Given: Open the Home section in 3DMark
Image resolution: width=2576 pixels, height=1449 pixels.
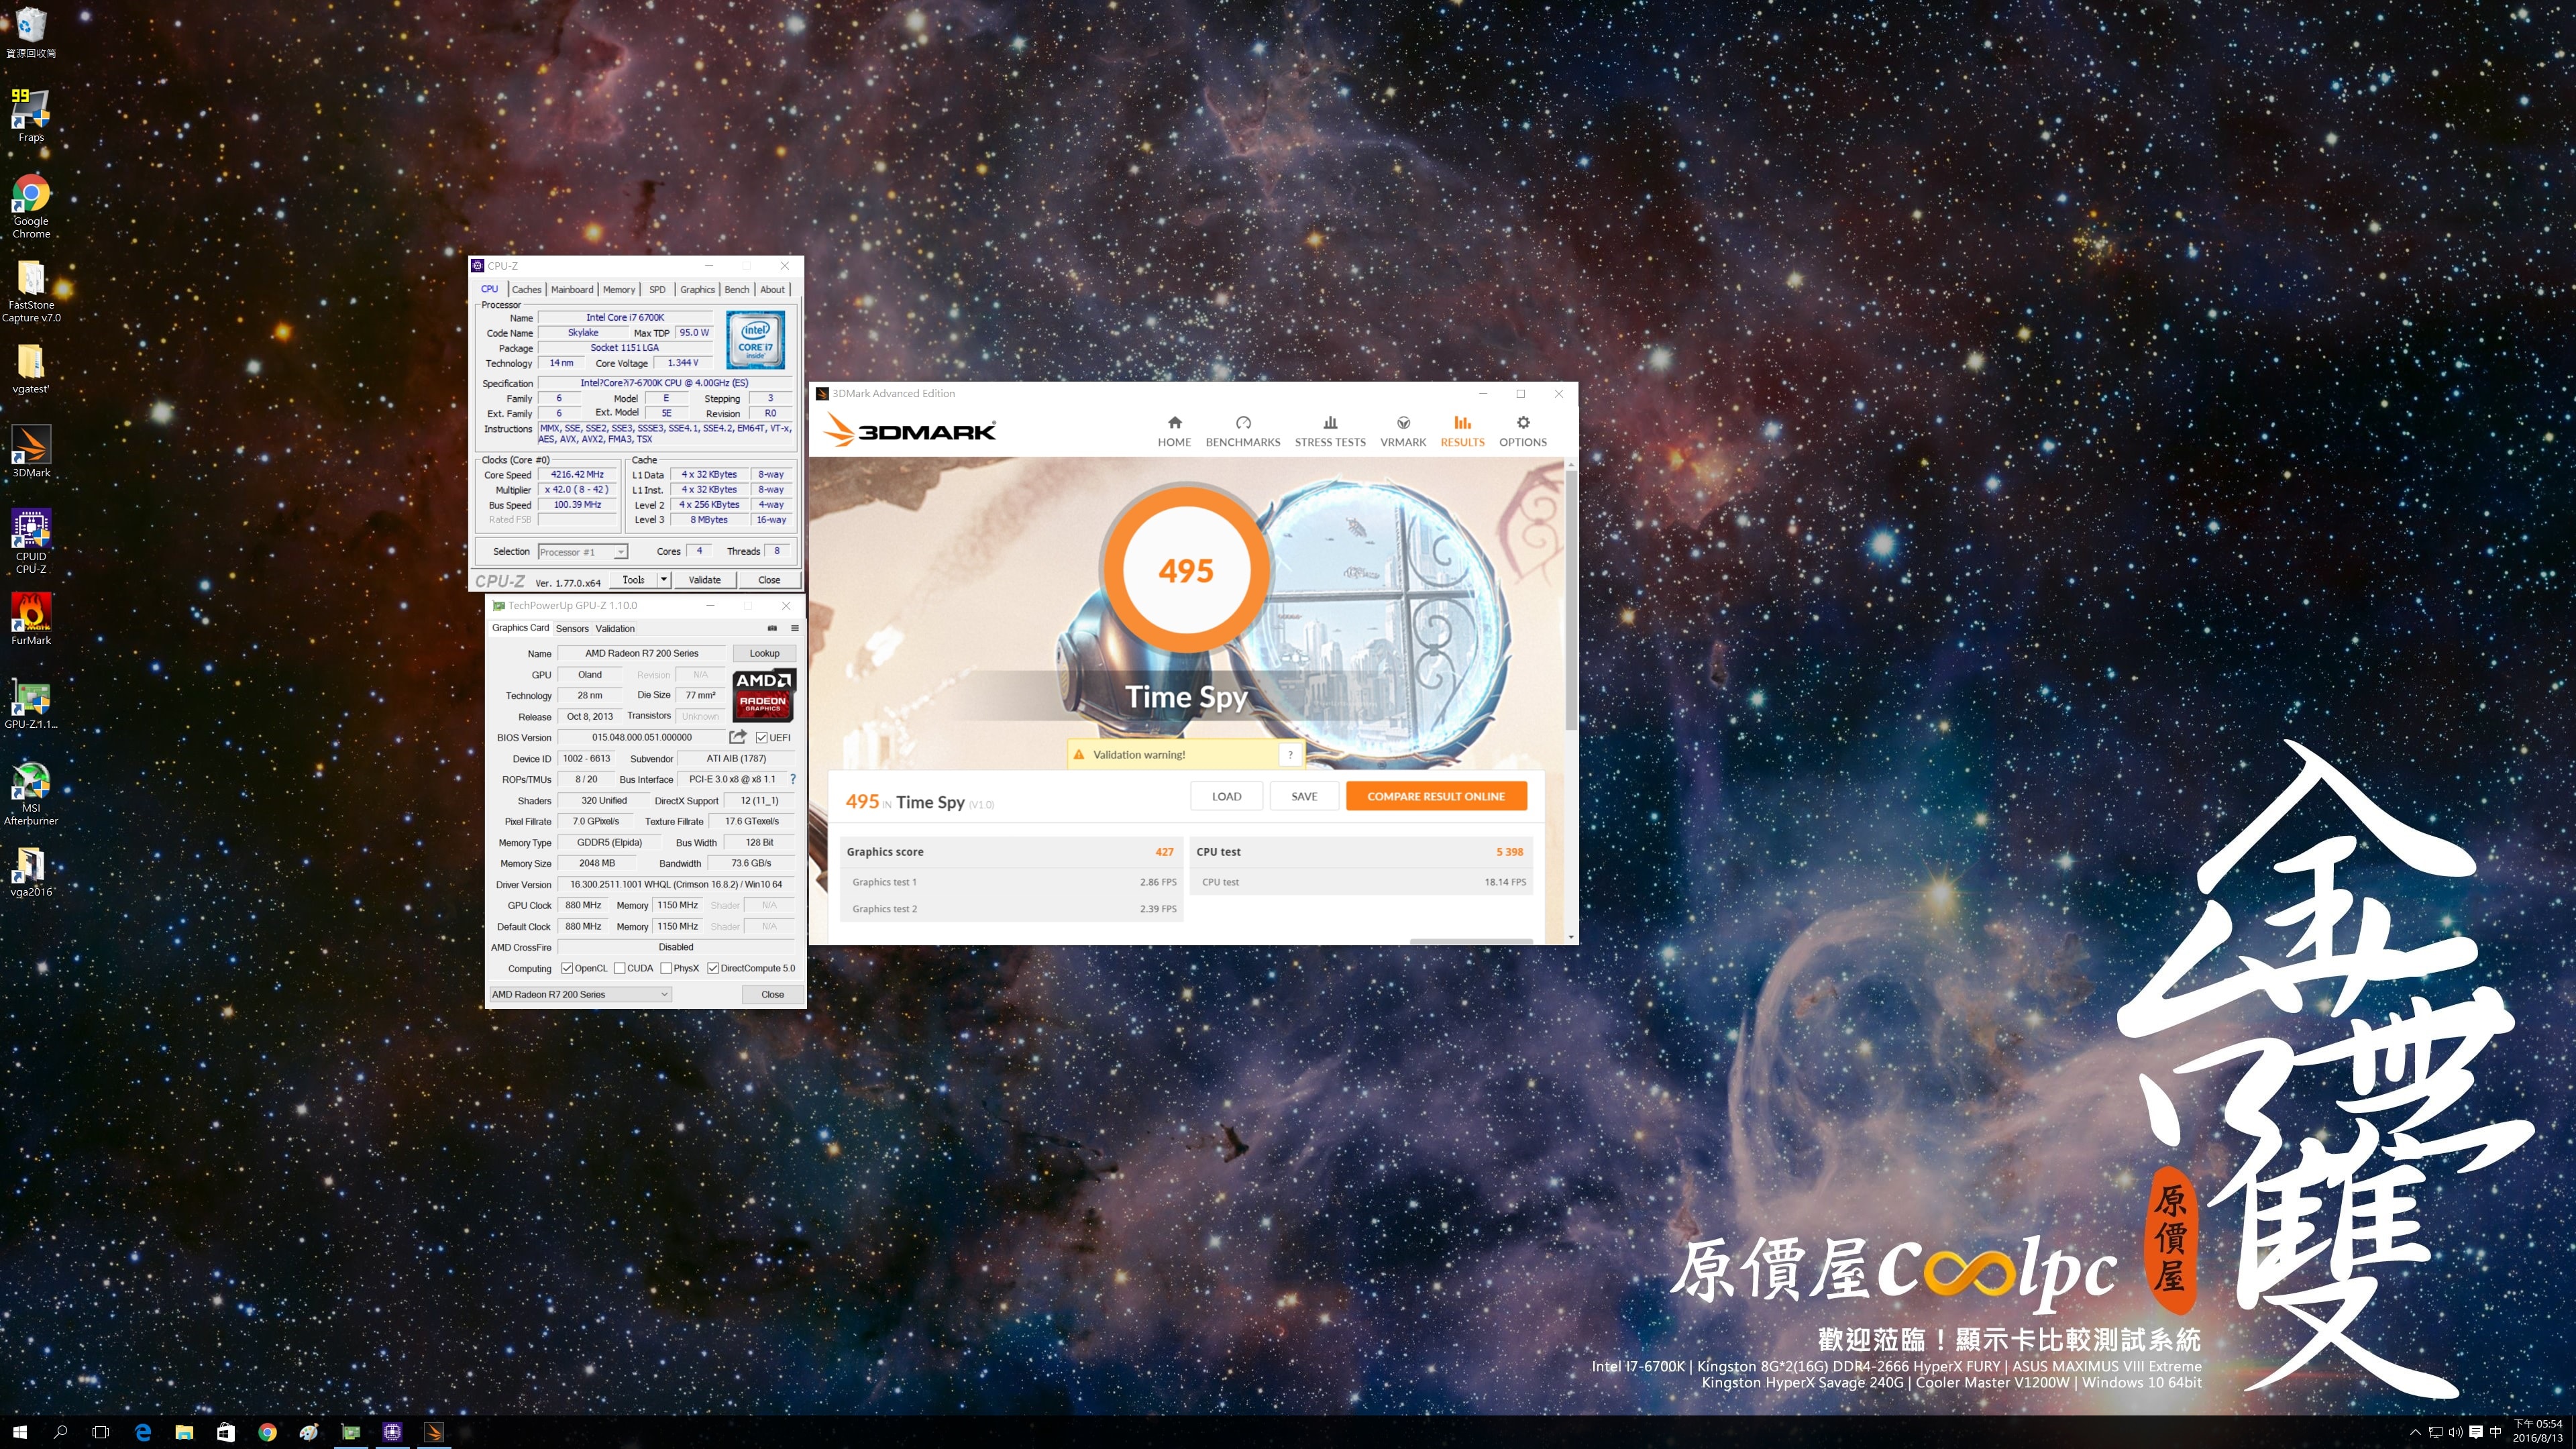Looking at the screenshot, I should (x=1174, y=432).
